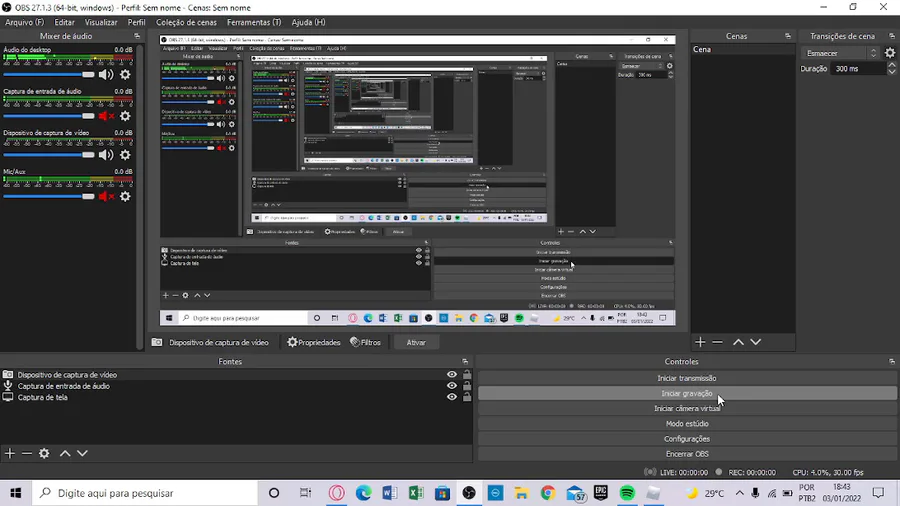Click the Windows search box

145,493
